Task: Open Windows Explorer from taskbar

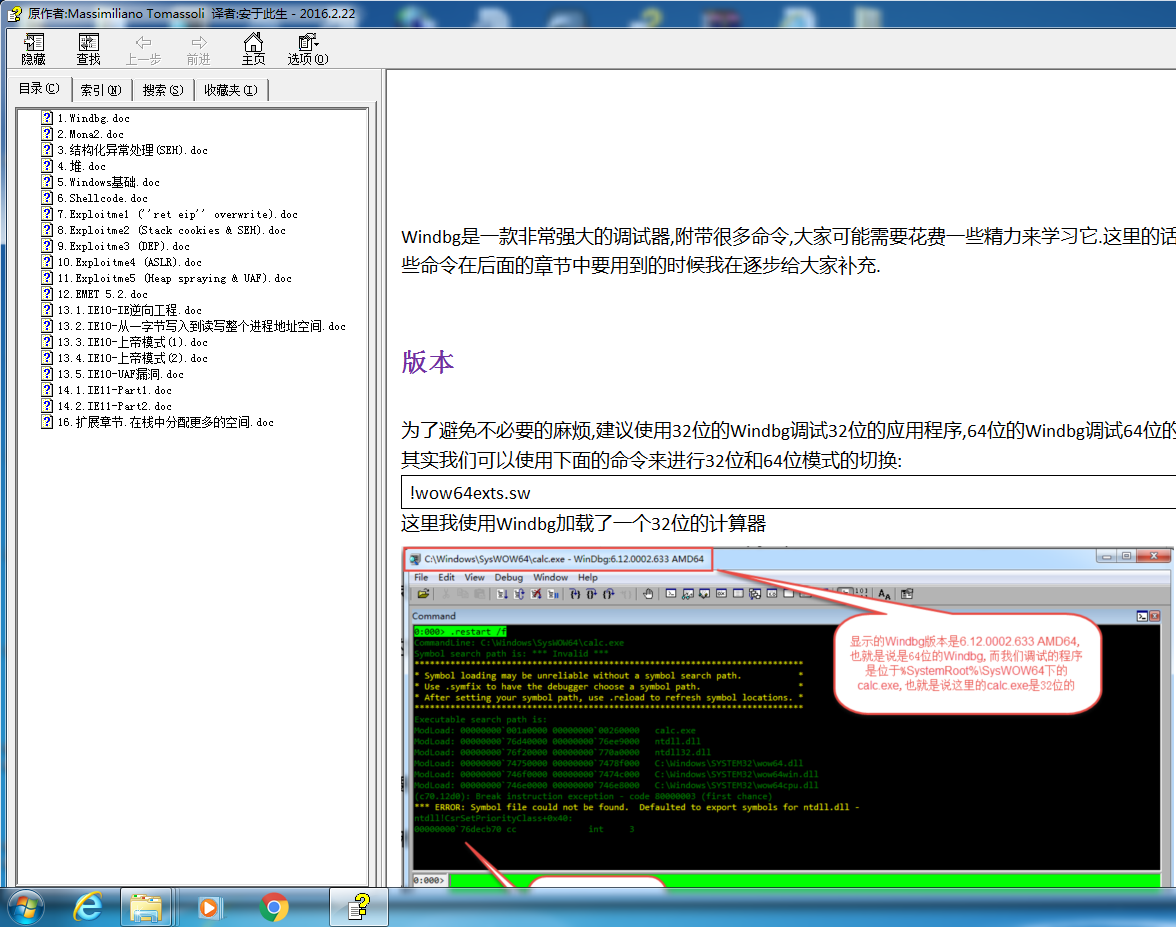Action: click(146, 908)
